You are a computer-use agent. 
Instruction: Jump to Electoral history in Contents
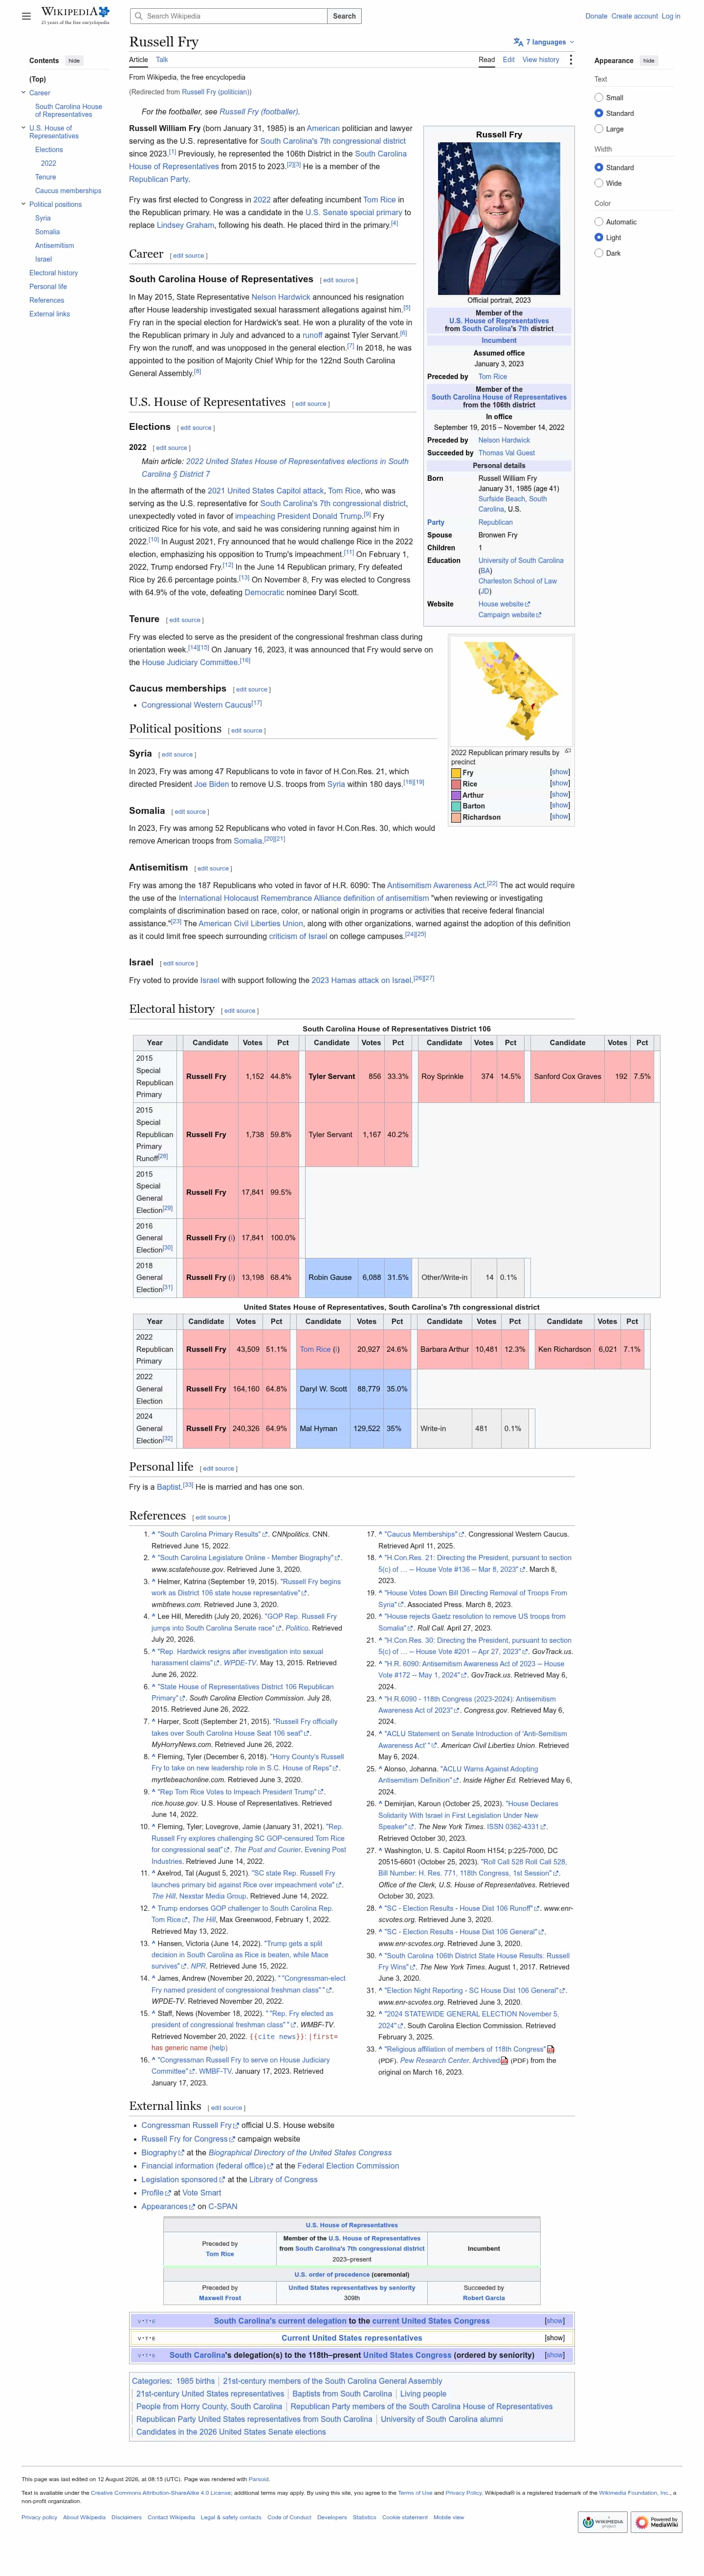(x=53, y=273)
